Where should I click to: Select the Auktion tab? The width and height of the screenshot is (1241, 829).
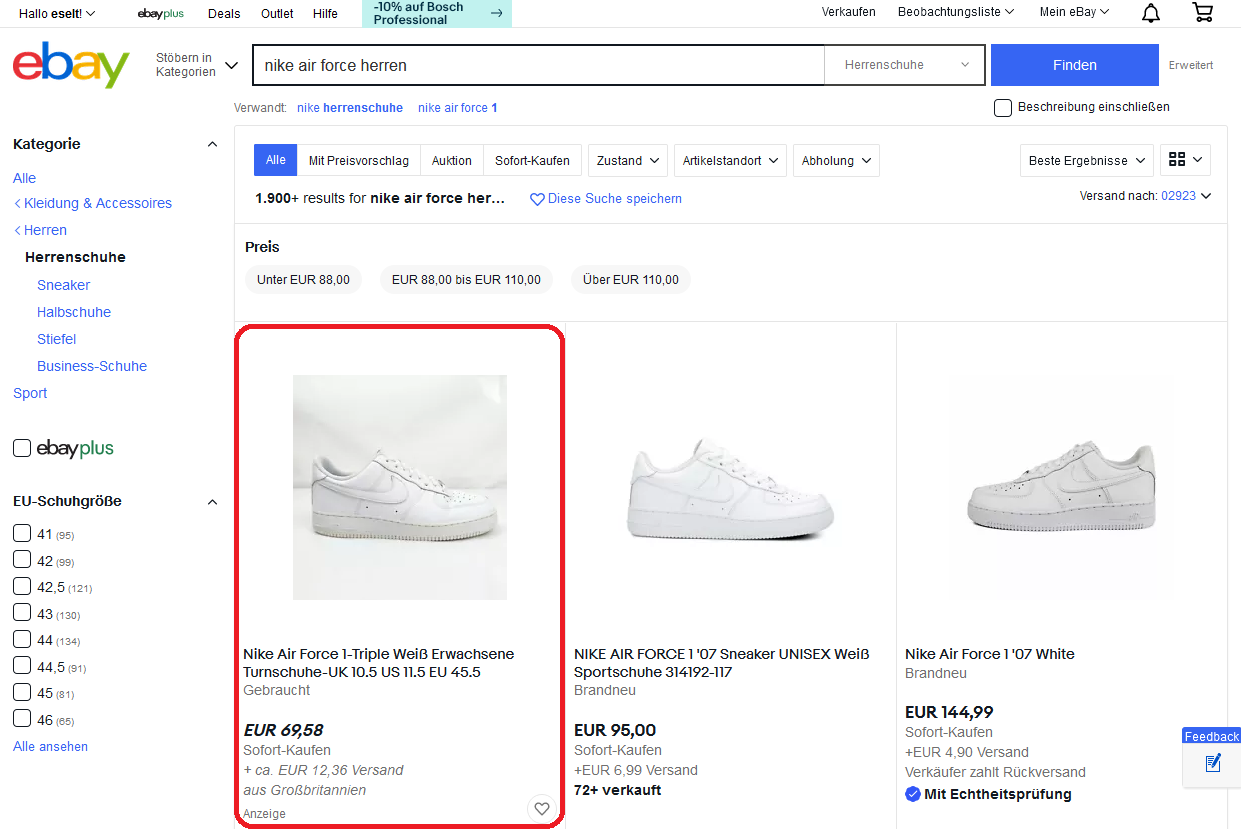452,160
